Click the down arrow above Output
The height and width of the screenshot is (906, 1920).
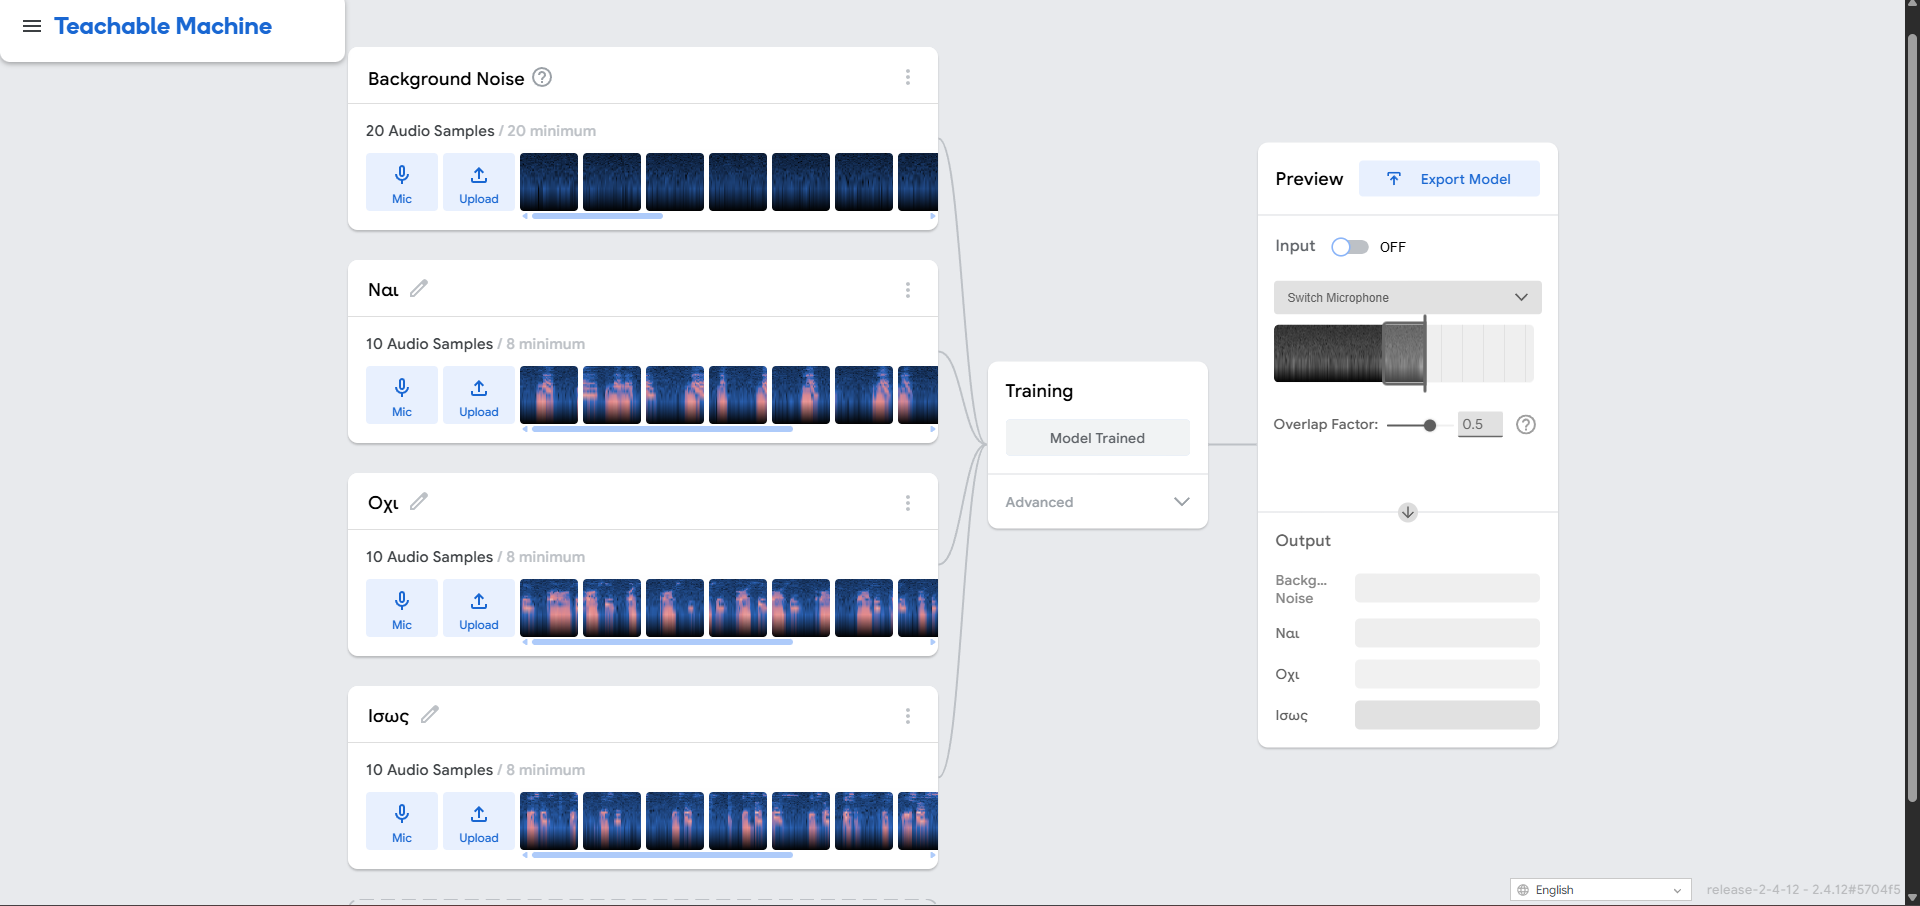1408,512
